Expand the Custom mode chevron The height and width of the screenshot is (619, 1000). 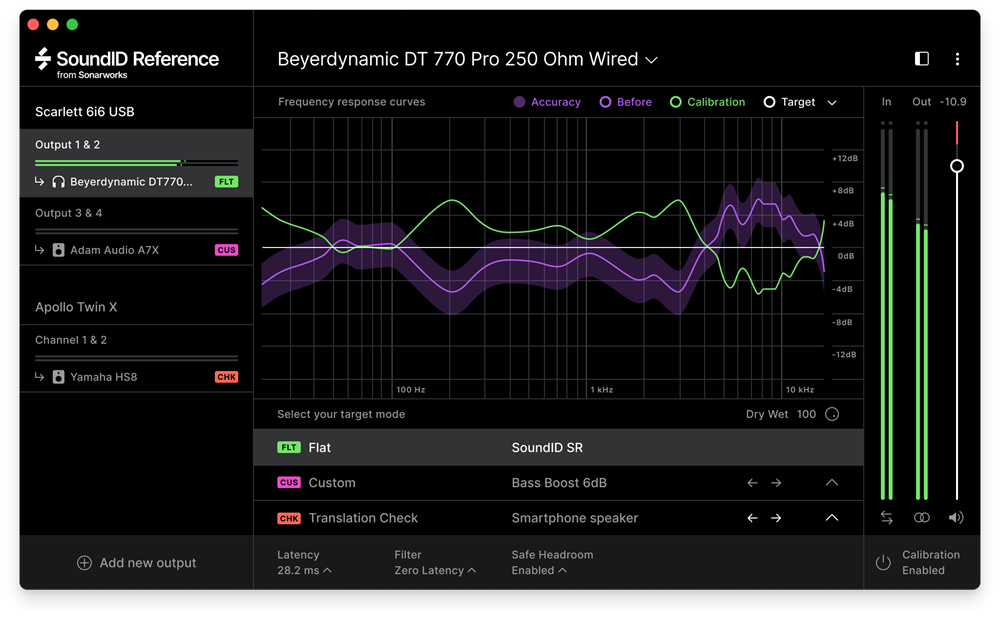tap(832, 483)
